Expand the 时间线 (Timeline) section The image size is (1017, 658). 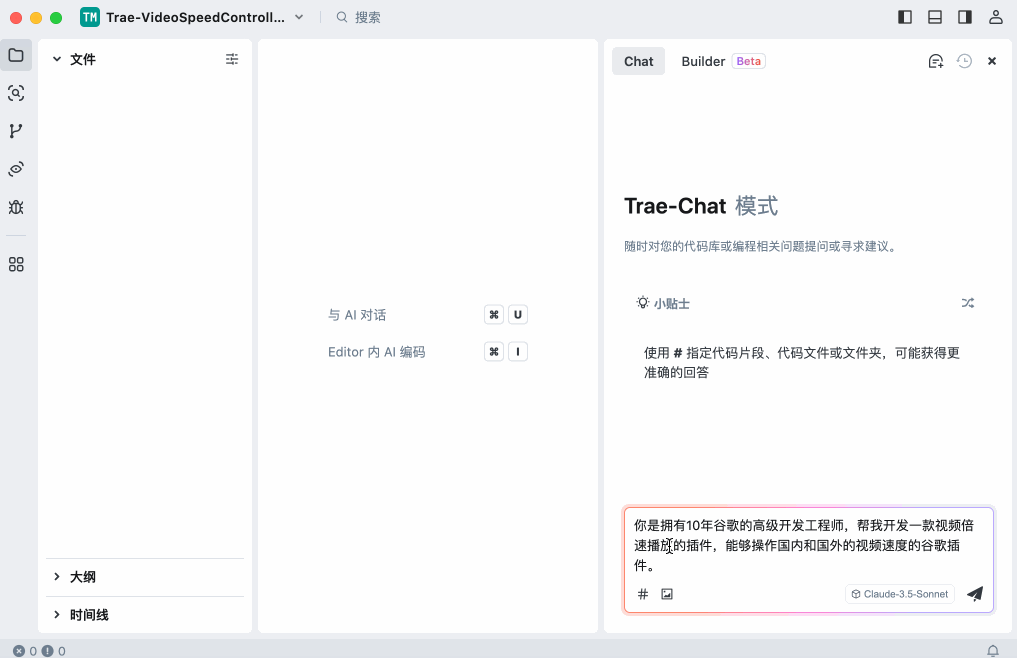point(90,614)
